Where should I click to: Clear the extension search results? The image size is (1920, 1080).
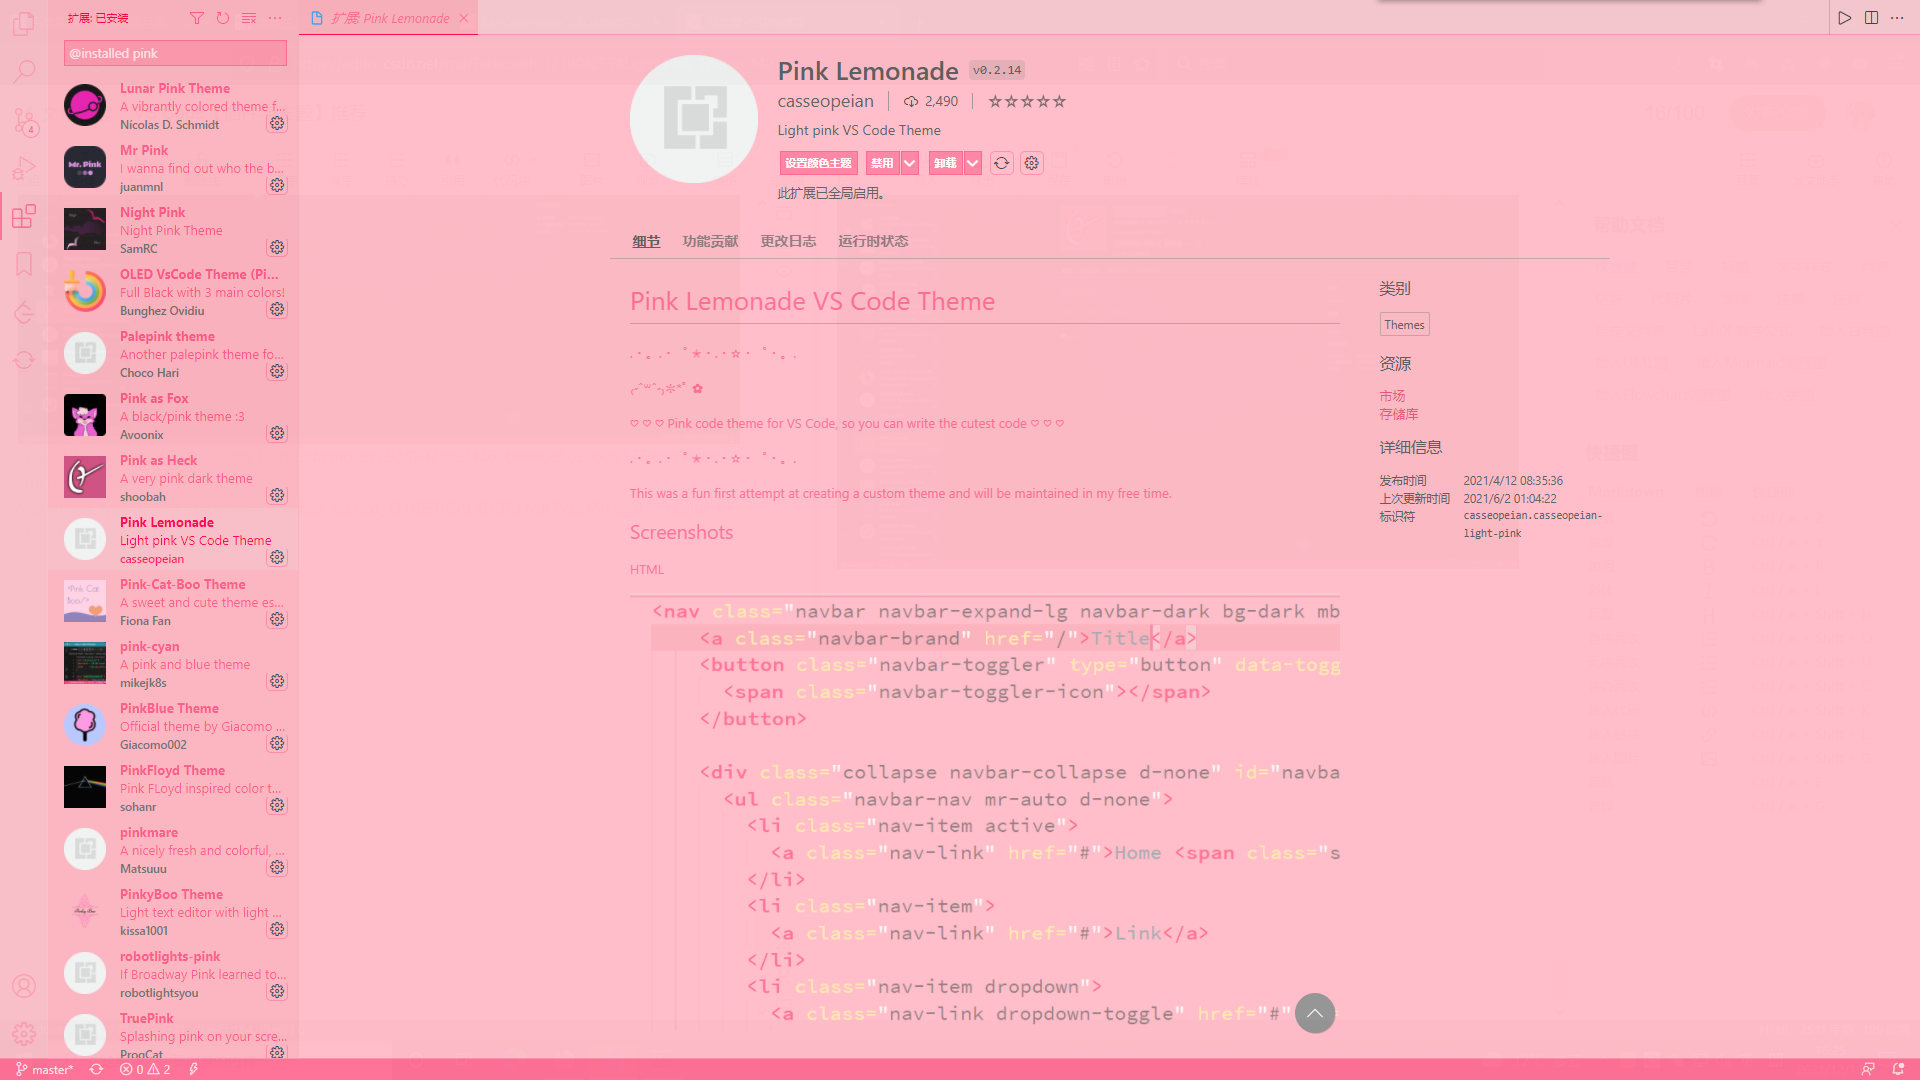click(248, 18)
